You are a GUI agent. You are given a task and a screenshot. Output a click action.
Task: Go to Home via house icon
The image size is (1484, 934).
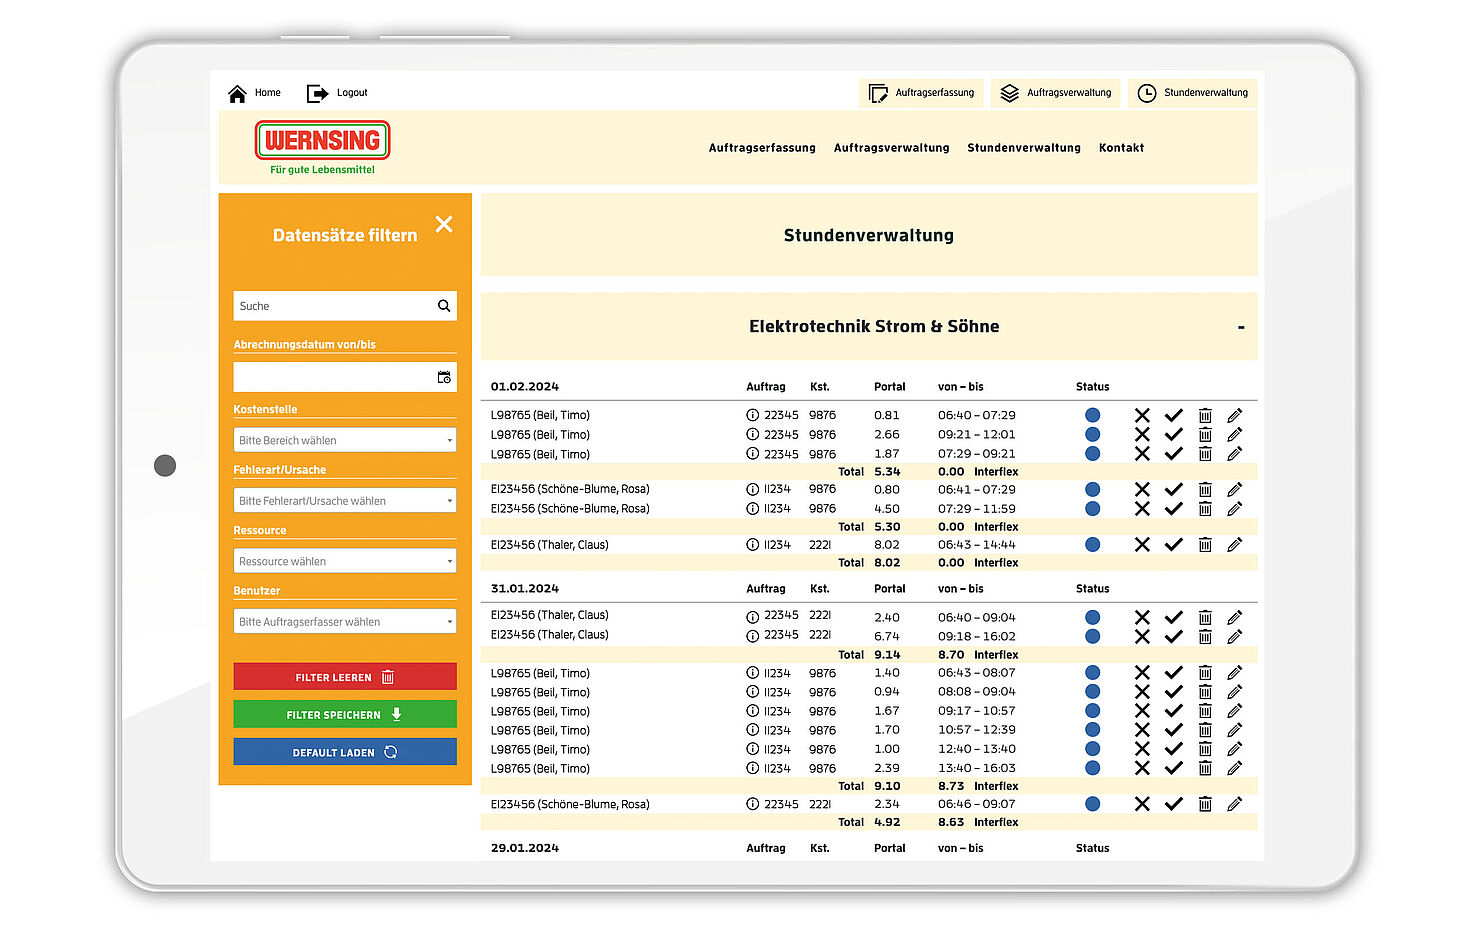point(237,93)
